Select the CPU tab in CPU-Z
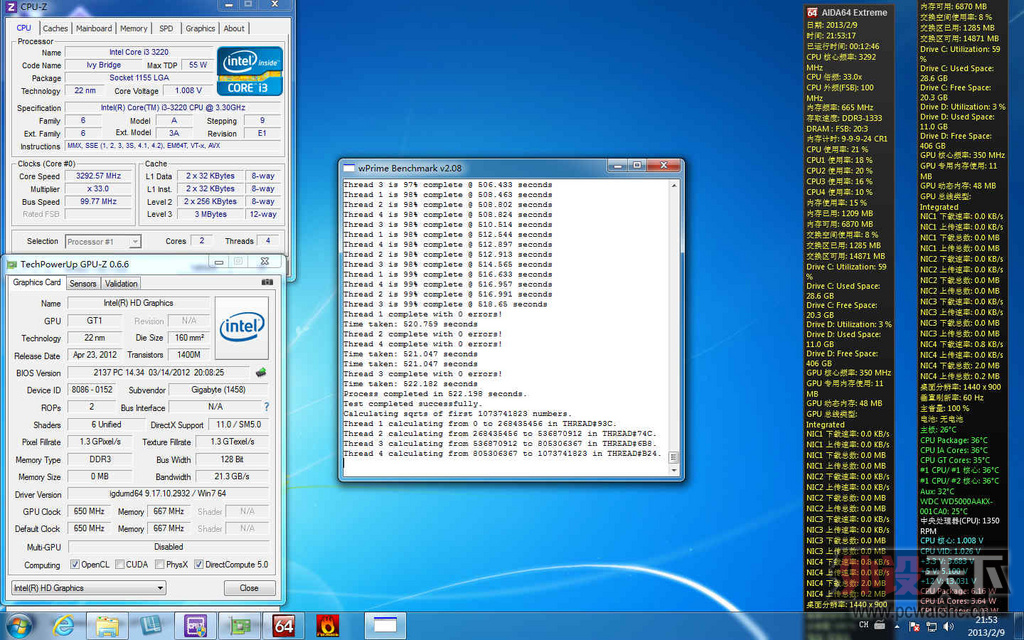The height and width of the screenshot is (640, 1024). click(x=24, y=27)
